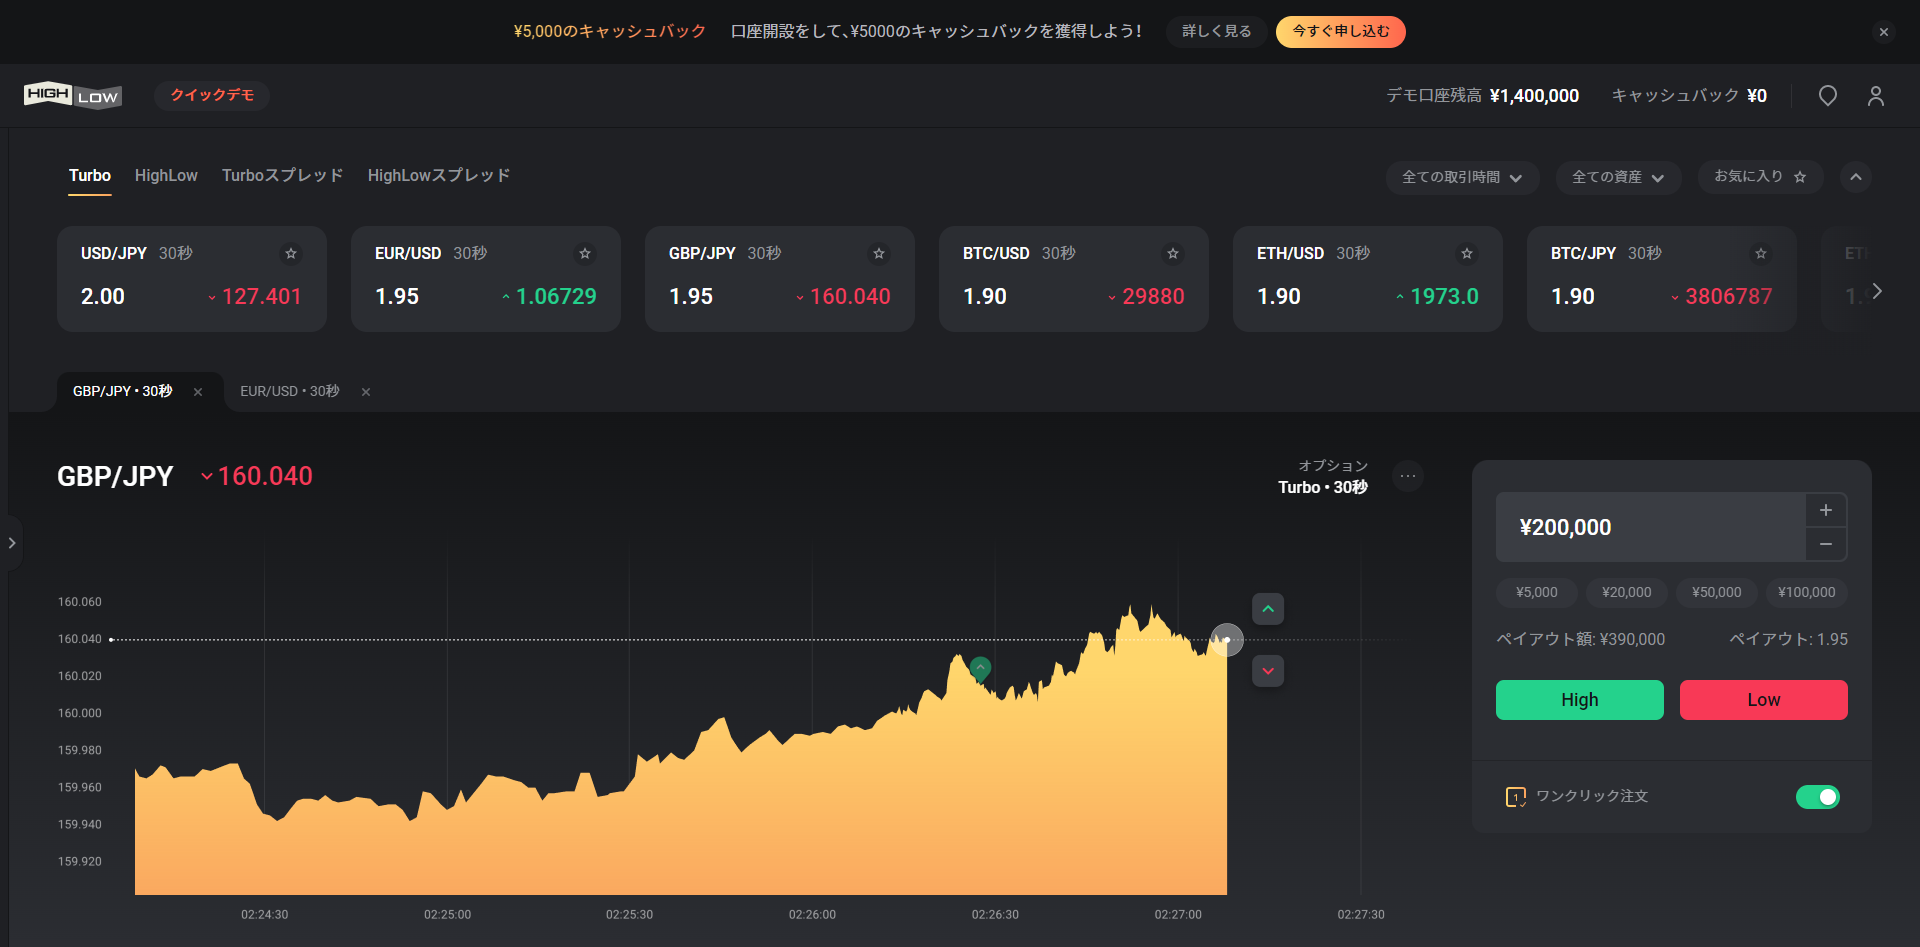Open the ETH/USD 30秒 asset card
The height and width of the screenshot is (947, 1920).
(1368, 279)
